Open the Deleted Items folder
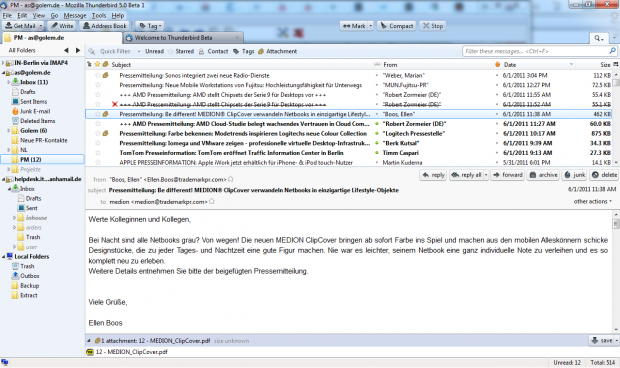This screenshot has width=620, height=368. (x=38, y=121)
